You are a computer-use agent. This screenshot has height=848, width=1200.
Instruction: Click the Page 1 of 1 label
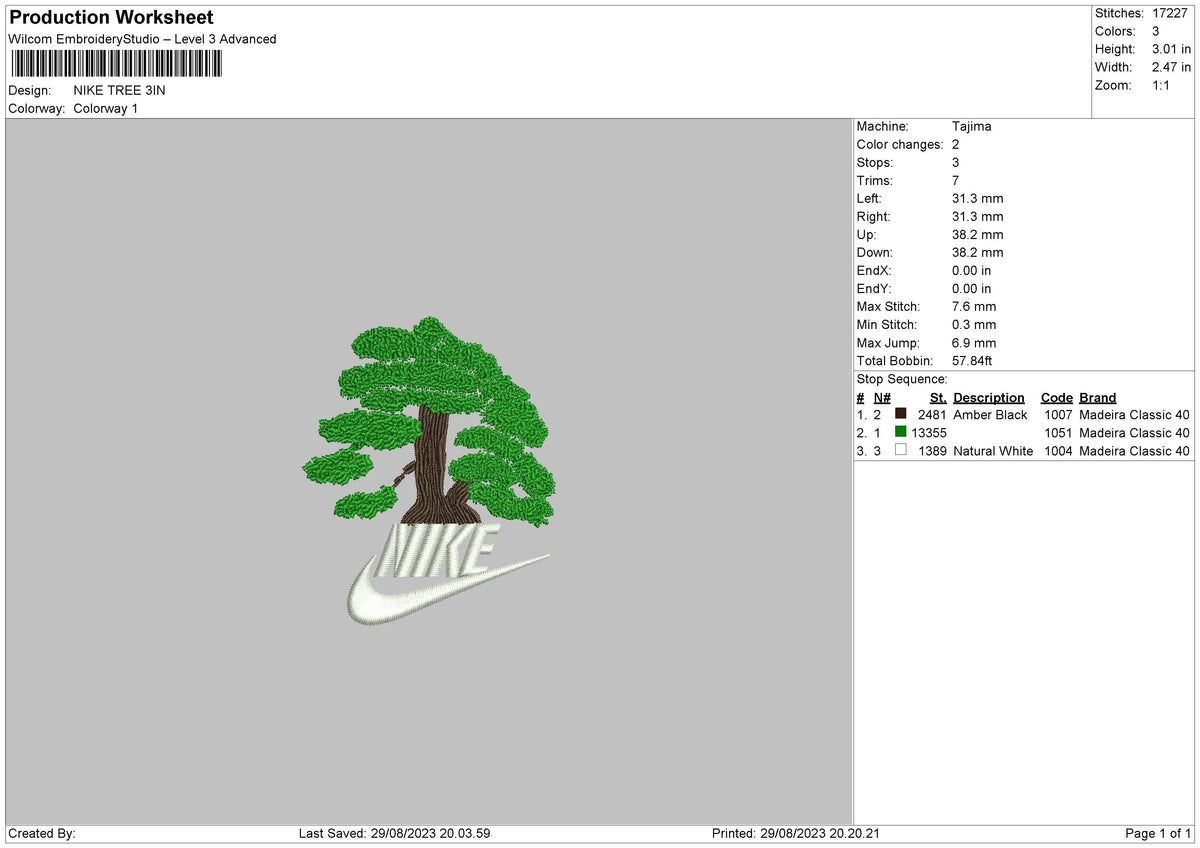(x=1157, y=832)
